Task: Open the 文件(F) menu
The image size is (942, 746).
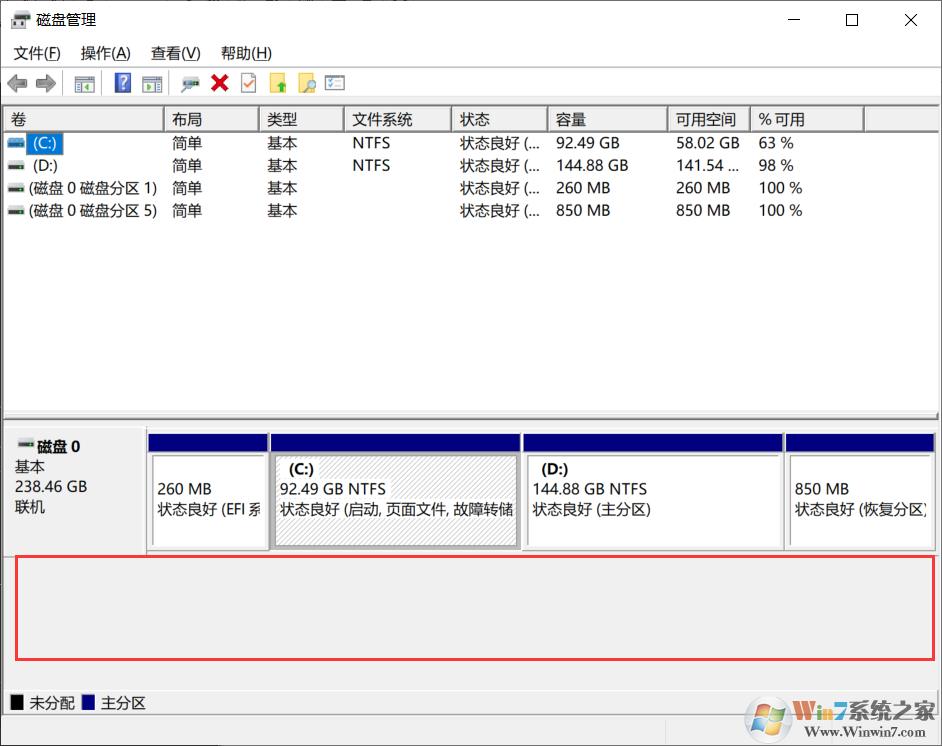Action: click(37, 52)
